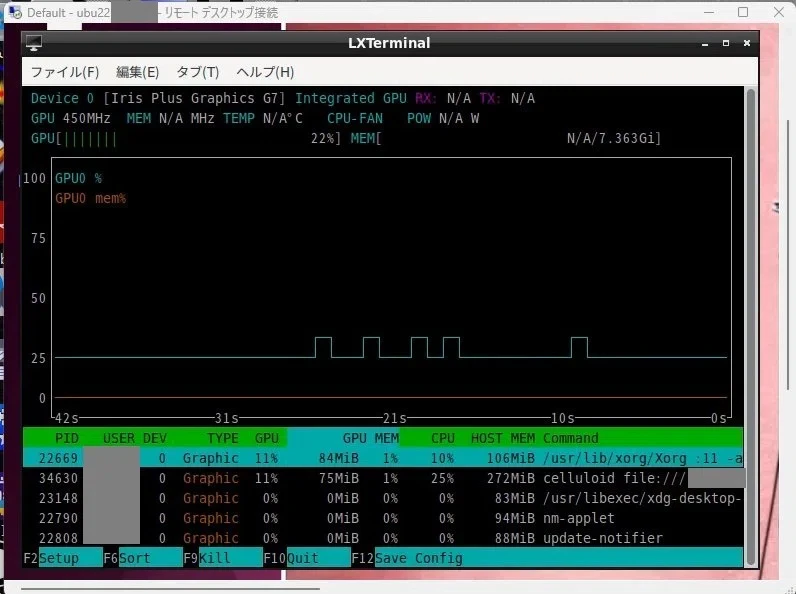Viewport: 796px width, 594px height.
Task: Click the MEM bar showing N/A/7.363Gi
Action: [x=506, y=138]
